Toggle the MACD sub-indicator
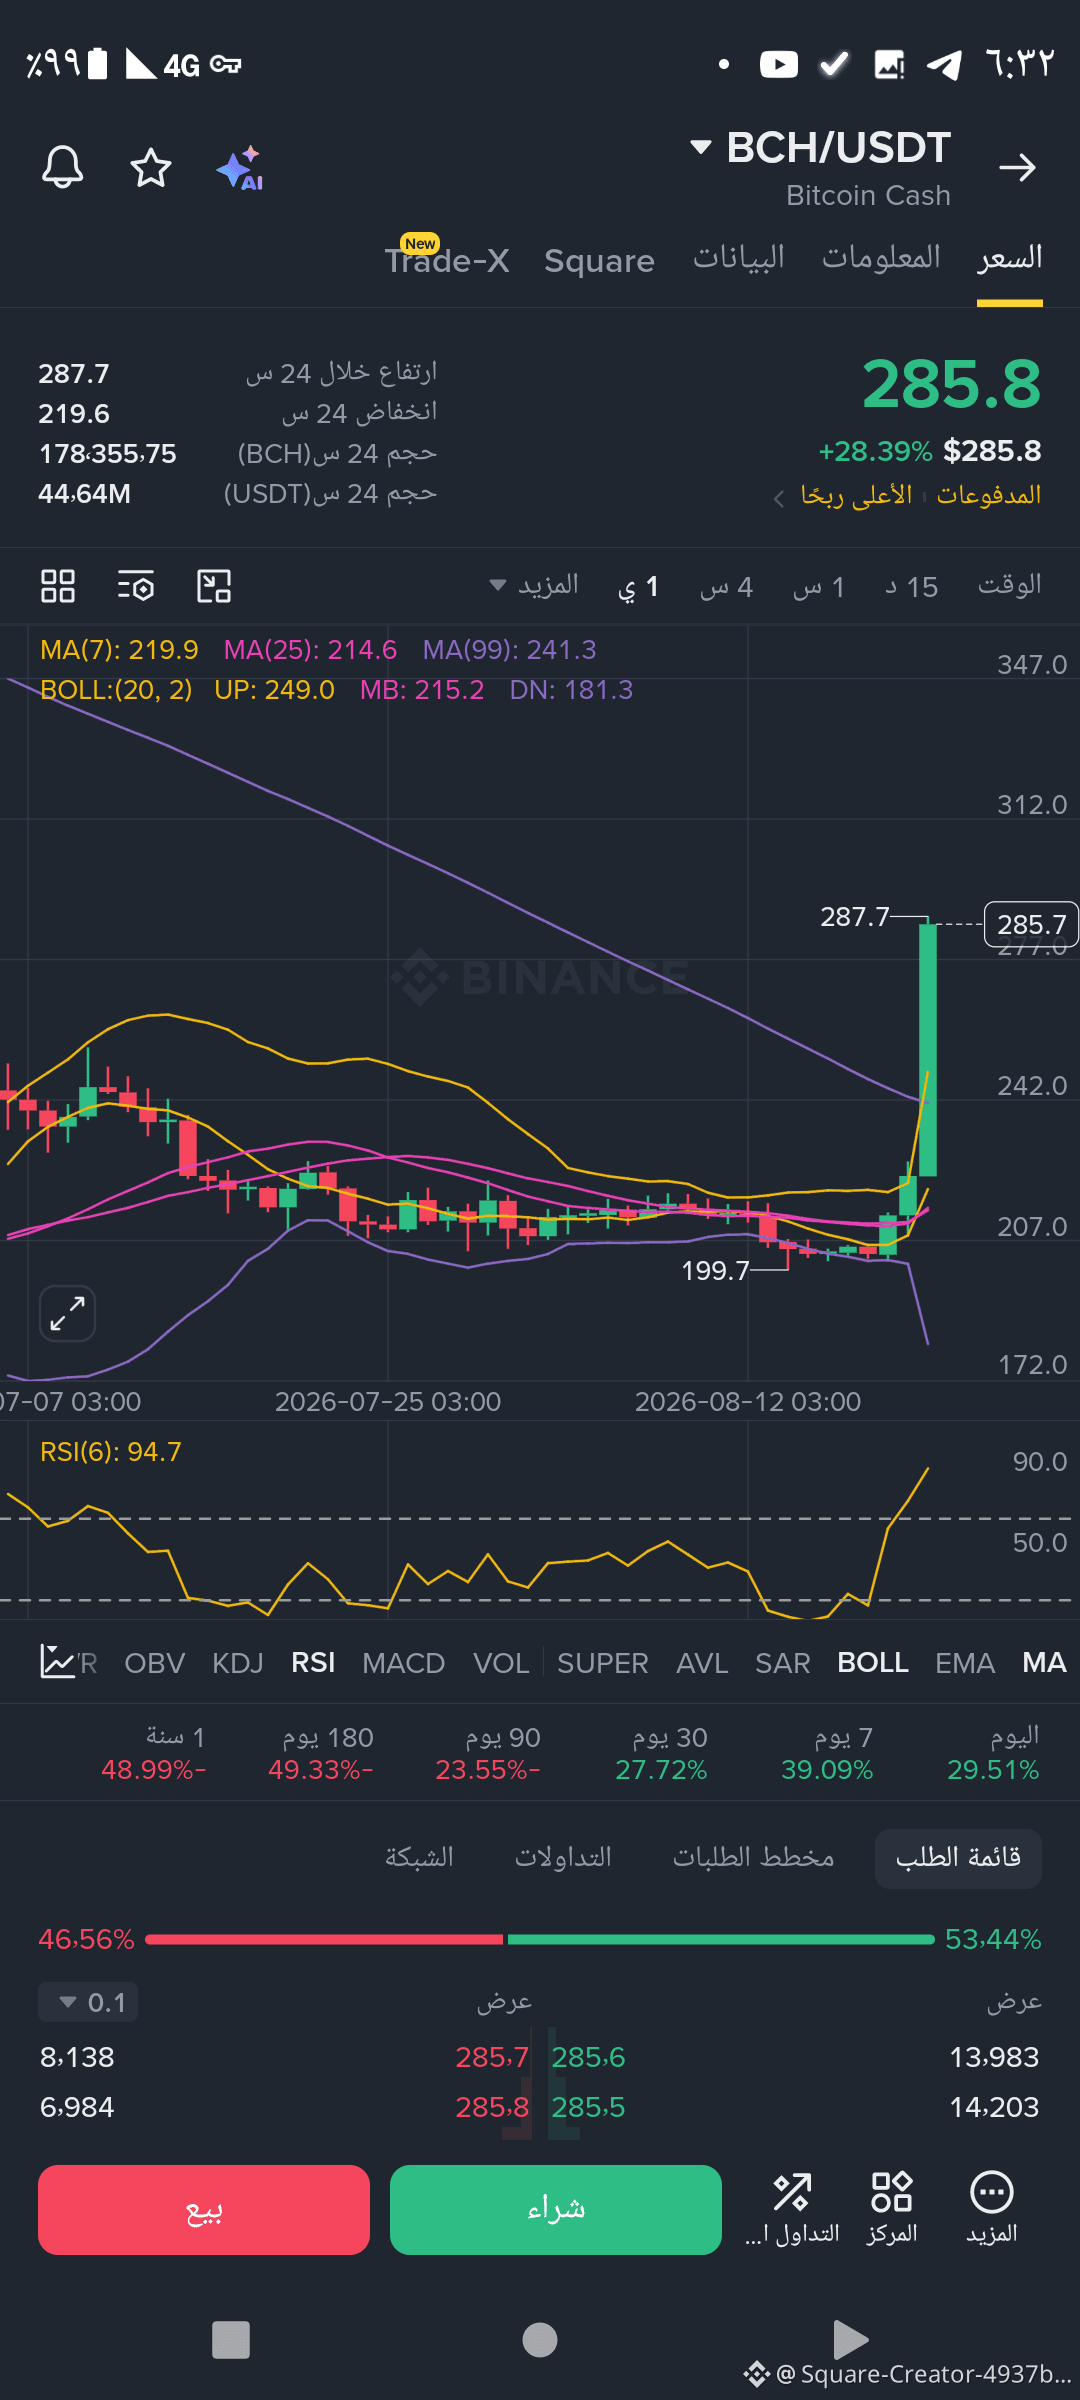This screenshot has width=1080, height=2400. click(403, 1662)
